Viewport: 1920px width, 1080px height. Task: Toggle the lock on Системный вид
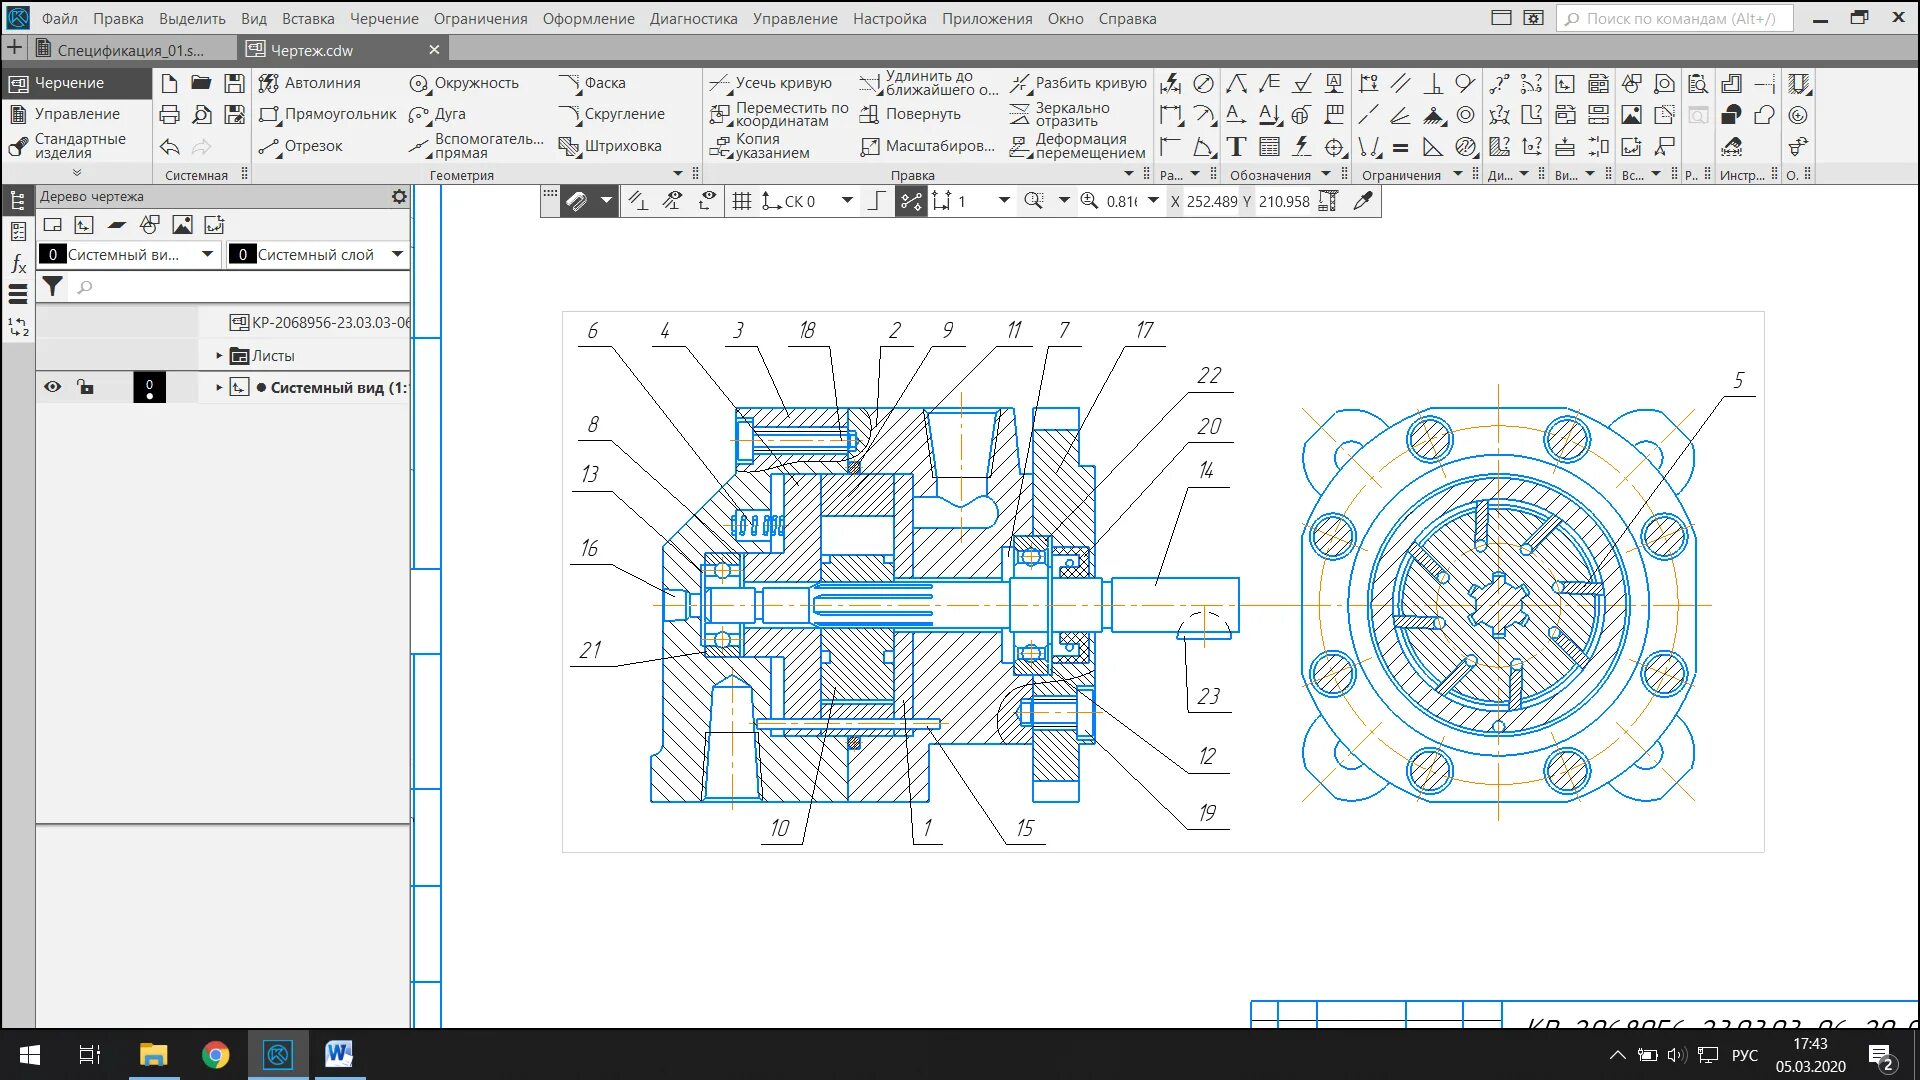pos(86,387)
